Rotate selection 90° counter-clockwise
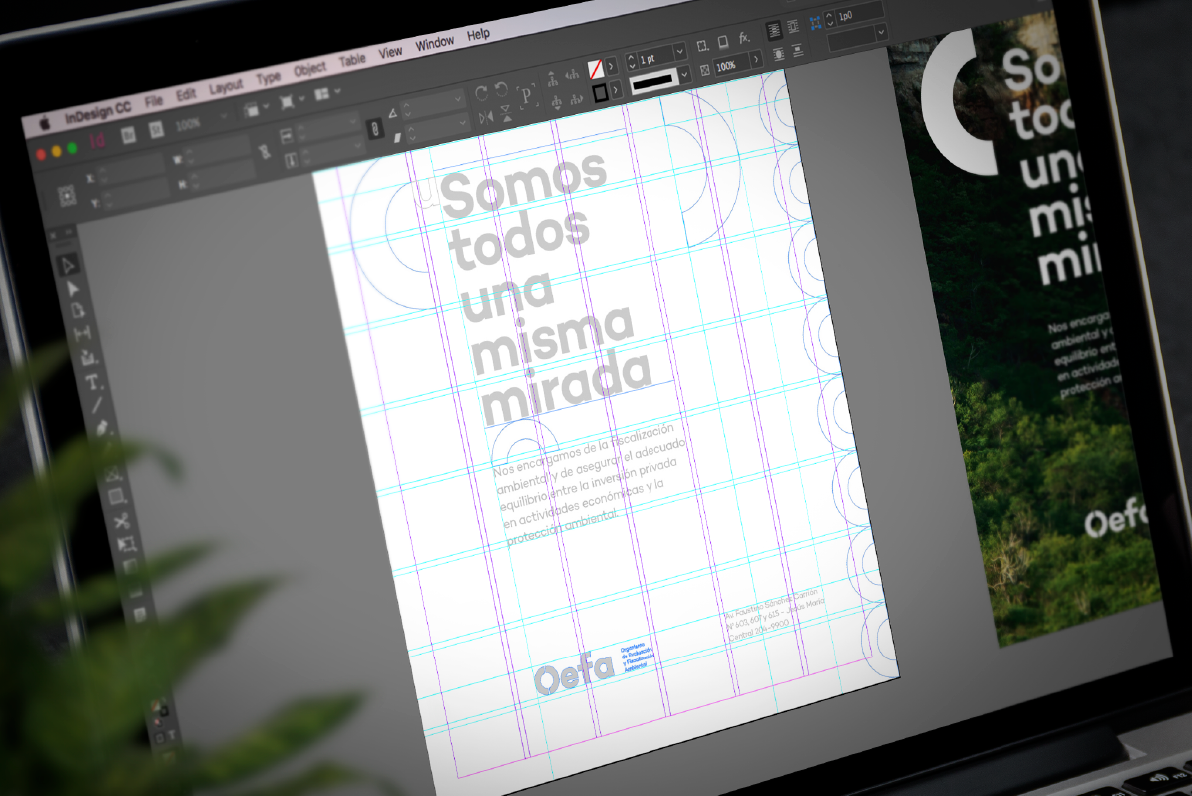1192x796 pixels. [501, 90]
